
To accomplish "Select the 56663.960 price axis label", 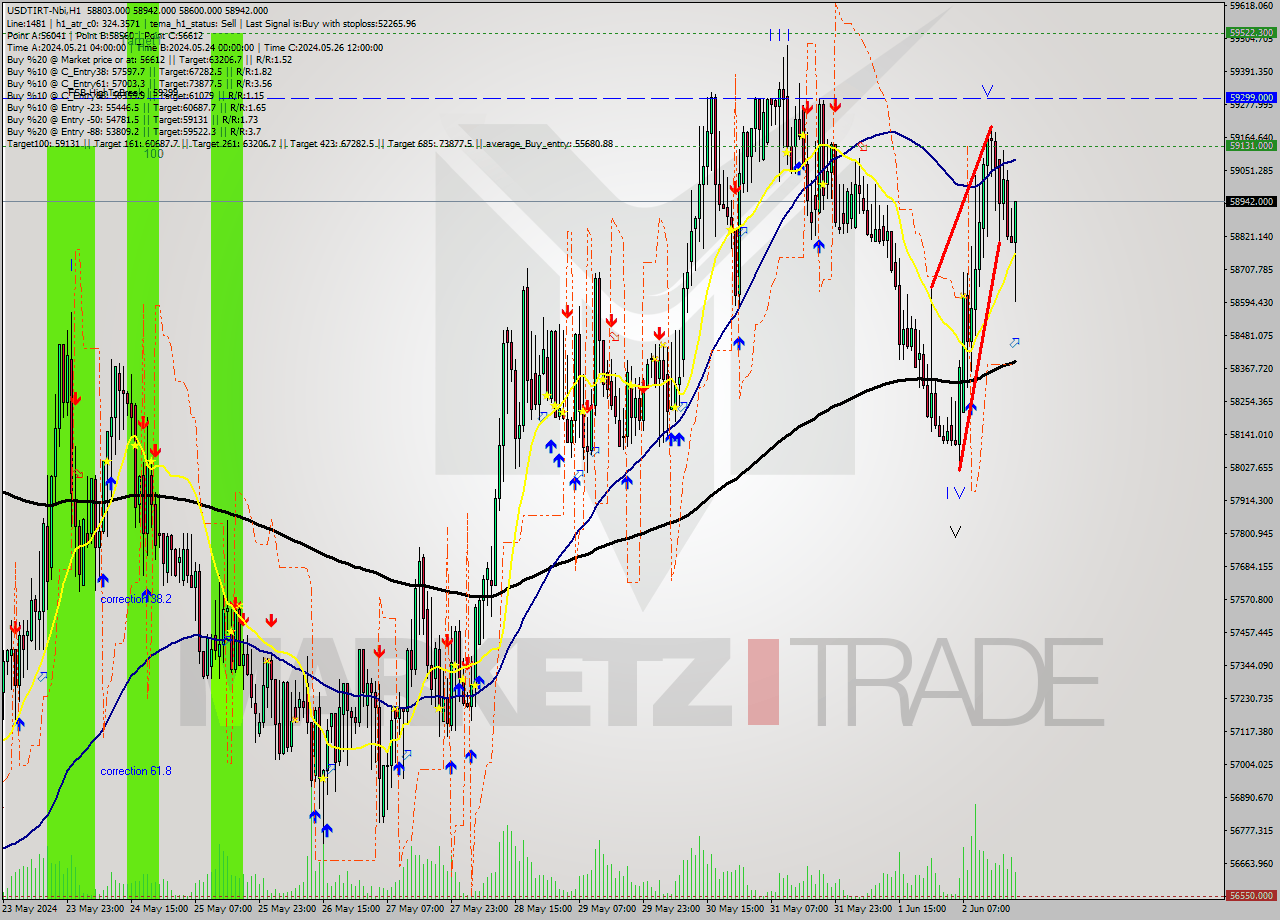I will (x=1252, y=864).
